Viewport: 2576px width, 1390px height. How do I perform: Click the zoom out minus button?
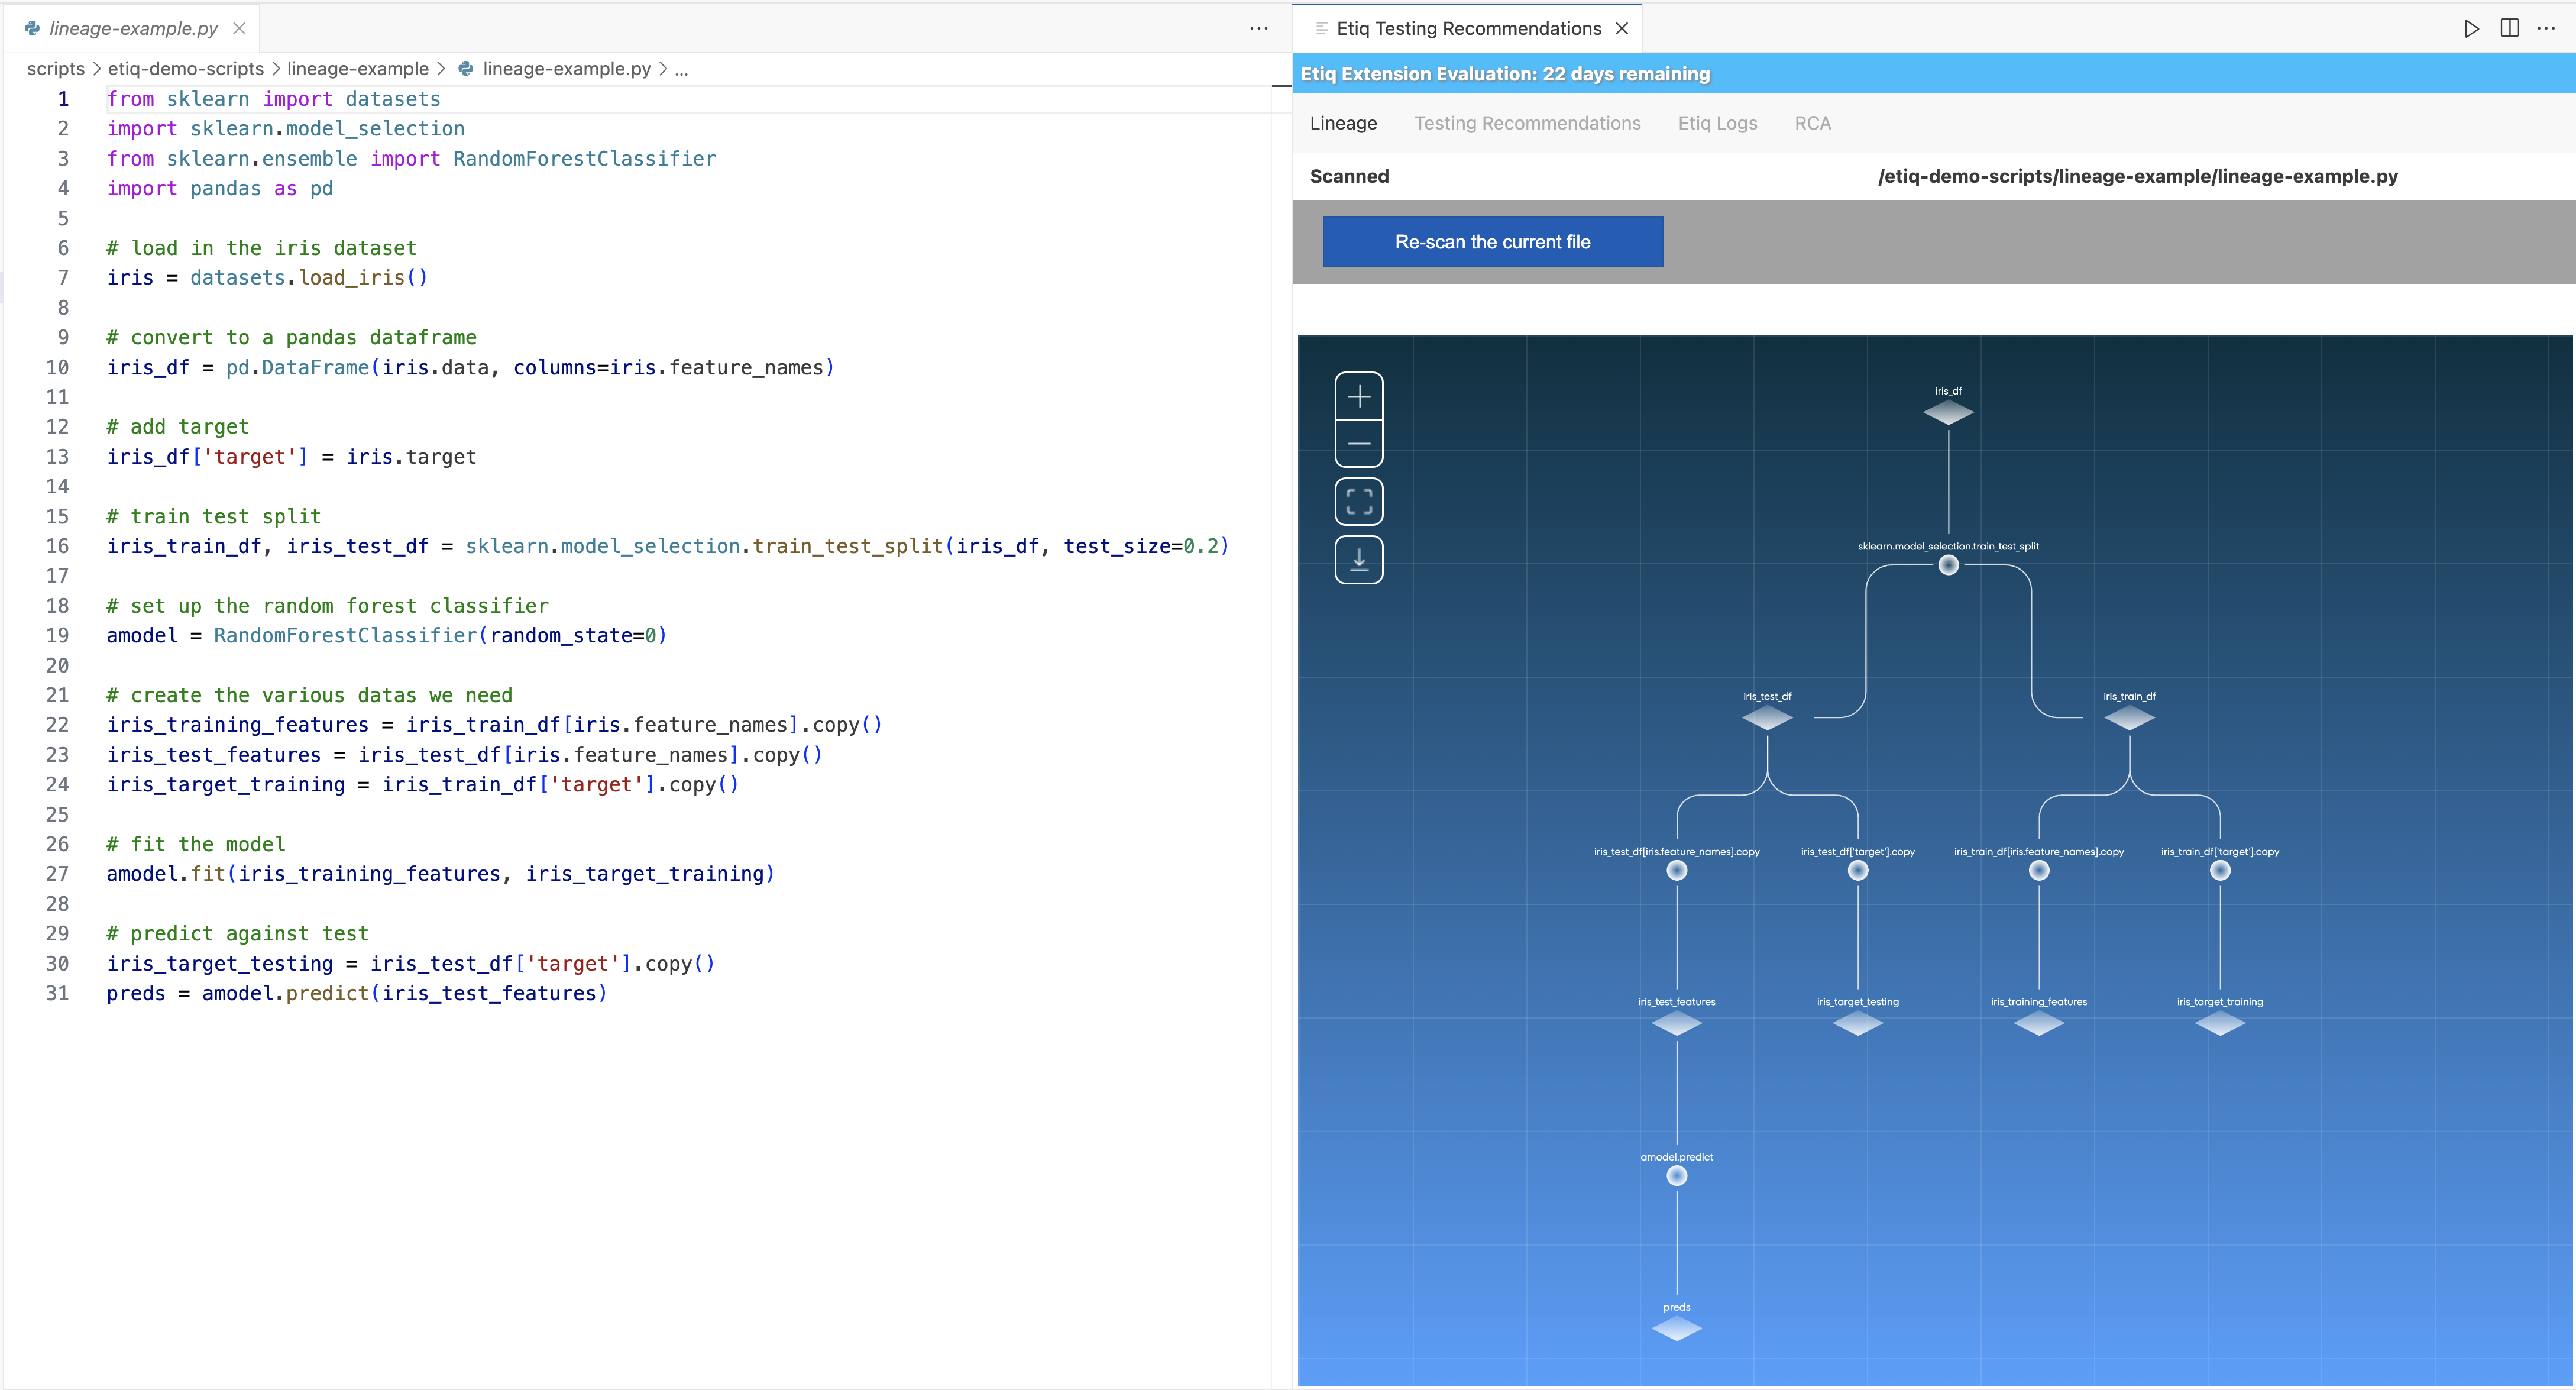point(1358,443)
